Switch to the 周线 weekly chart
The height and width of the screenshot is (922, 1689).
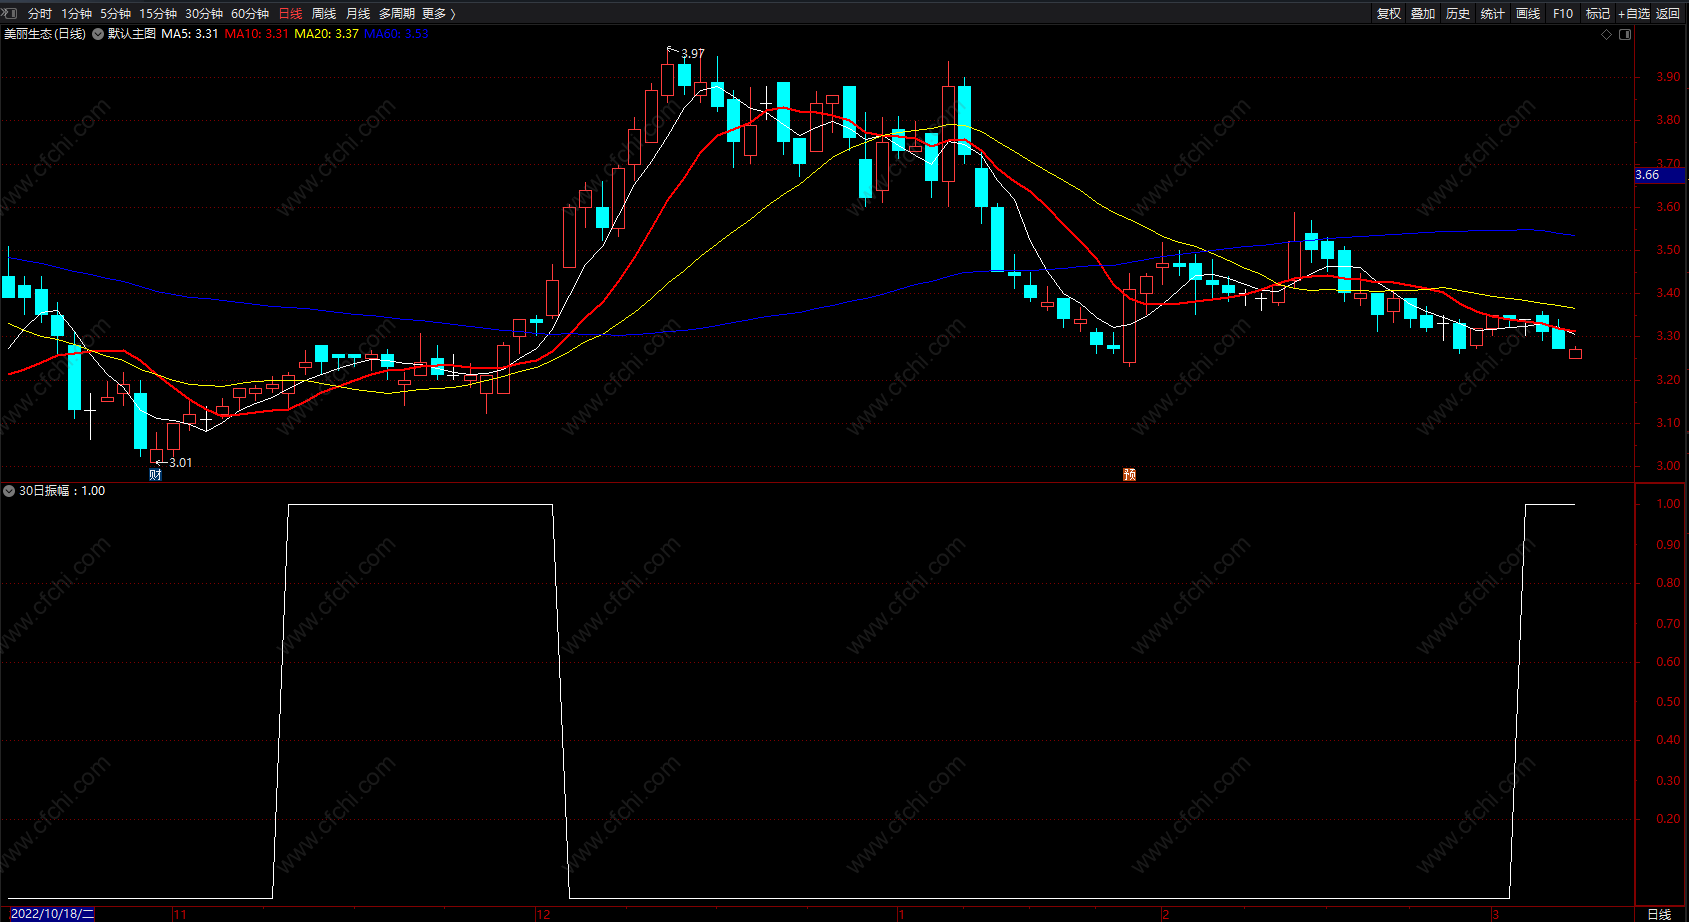[x=324, y=13]
